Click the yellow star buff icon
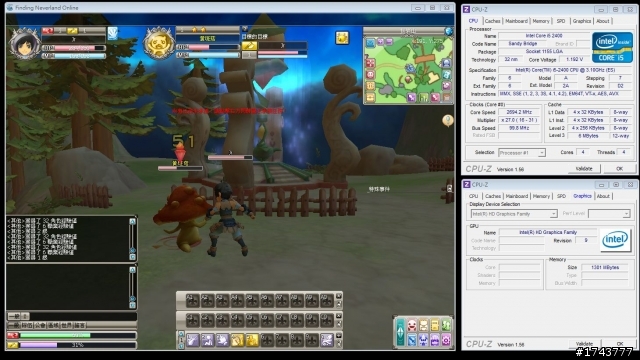This screenshot has width=640, height=360. click(342, 38)
